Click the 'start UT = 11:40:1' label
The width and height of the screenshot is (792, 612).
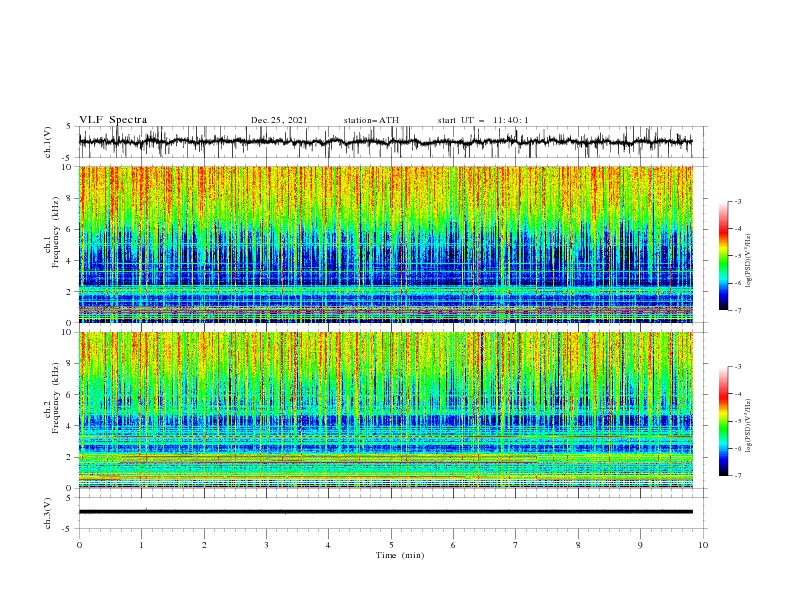[483, 120]
